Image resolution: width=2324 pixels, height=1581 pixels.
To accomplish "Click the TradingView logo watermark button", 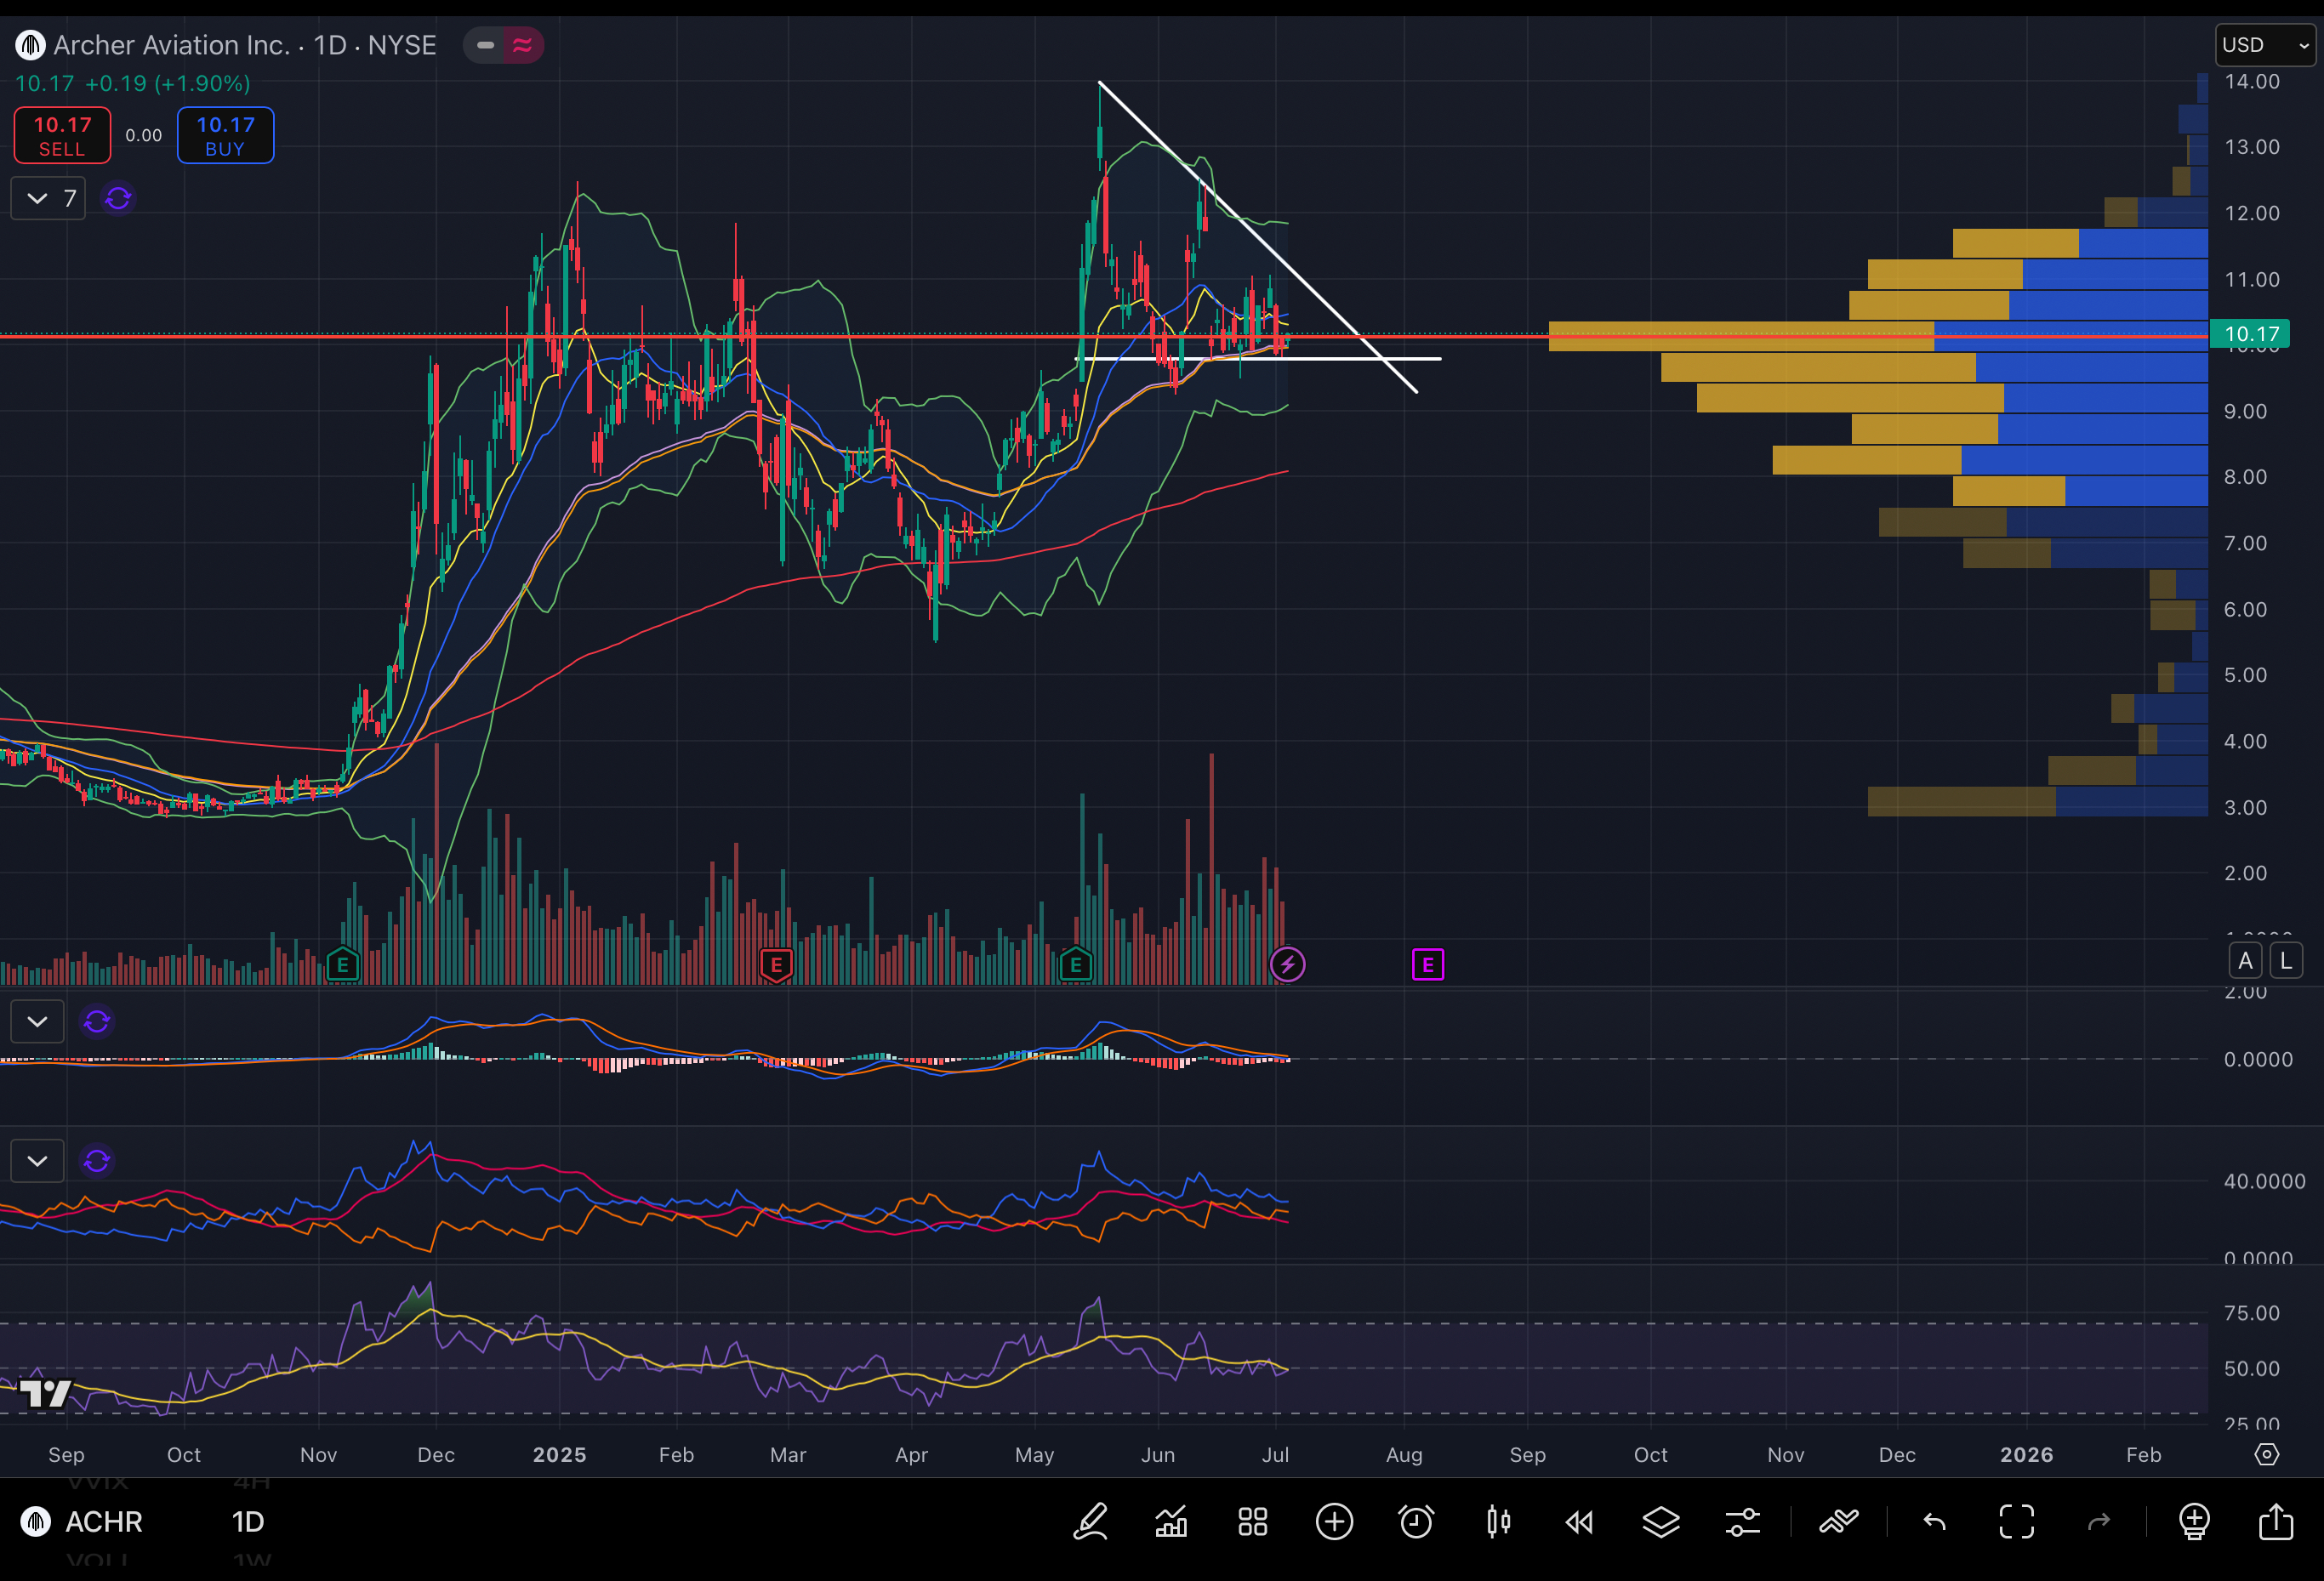I will tap(45, 1393).
